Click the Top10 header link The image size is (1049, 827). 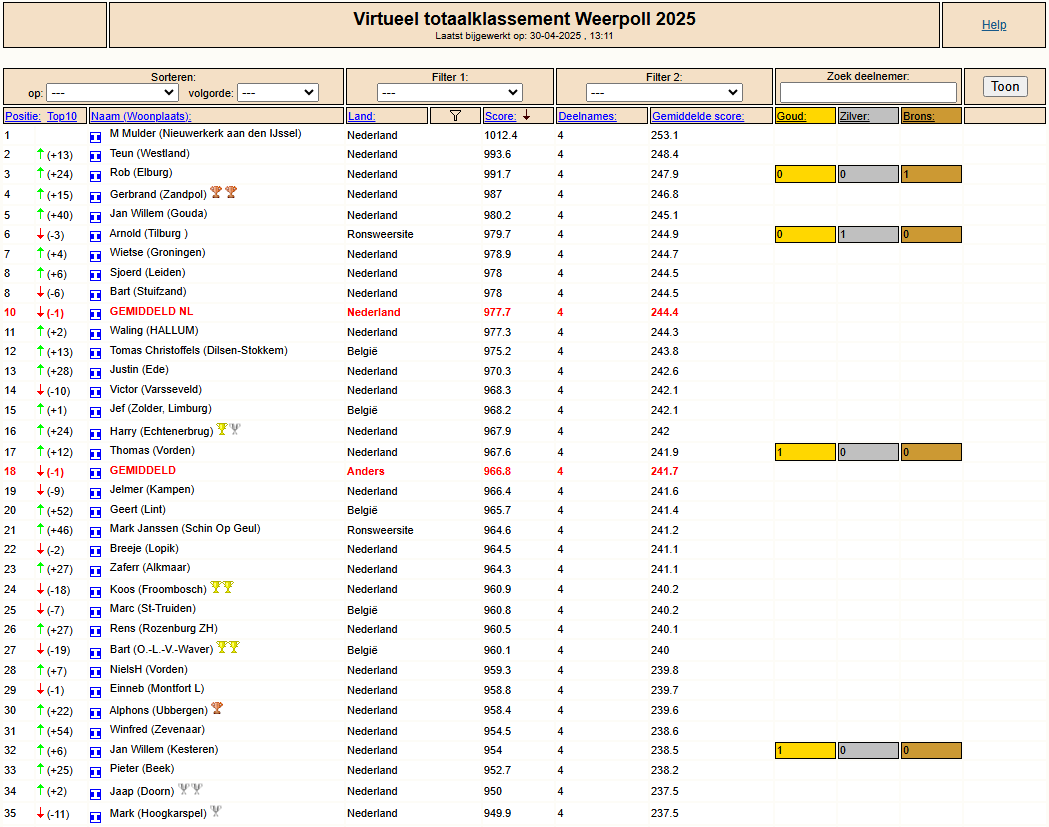tap(62, 116)
